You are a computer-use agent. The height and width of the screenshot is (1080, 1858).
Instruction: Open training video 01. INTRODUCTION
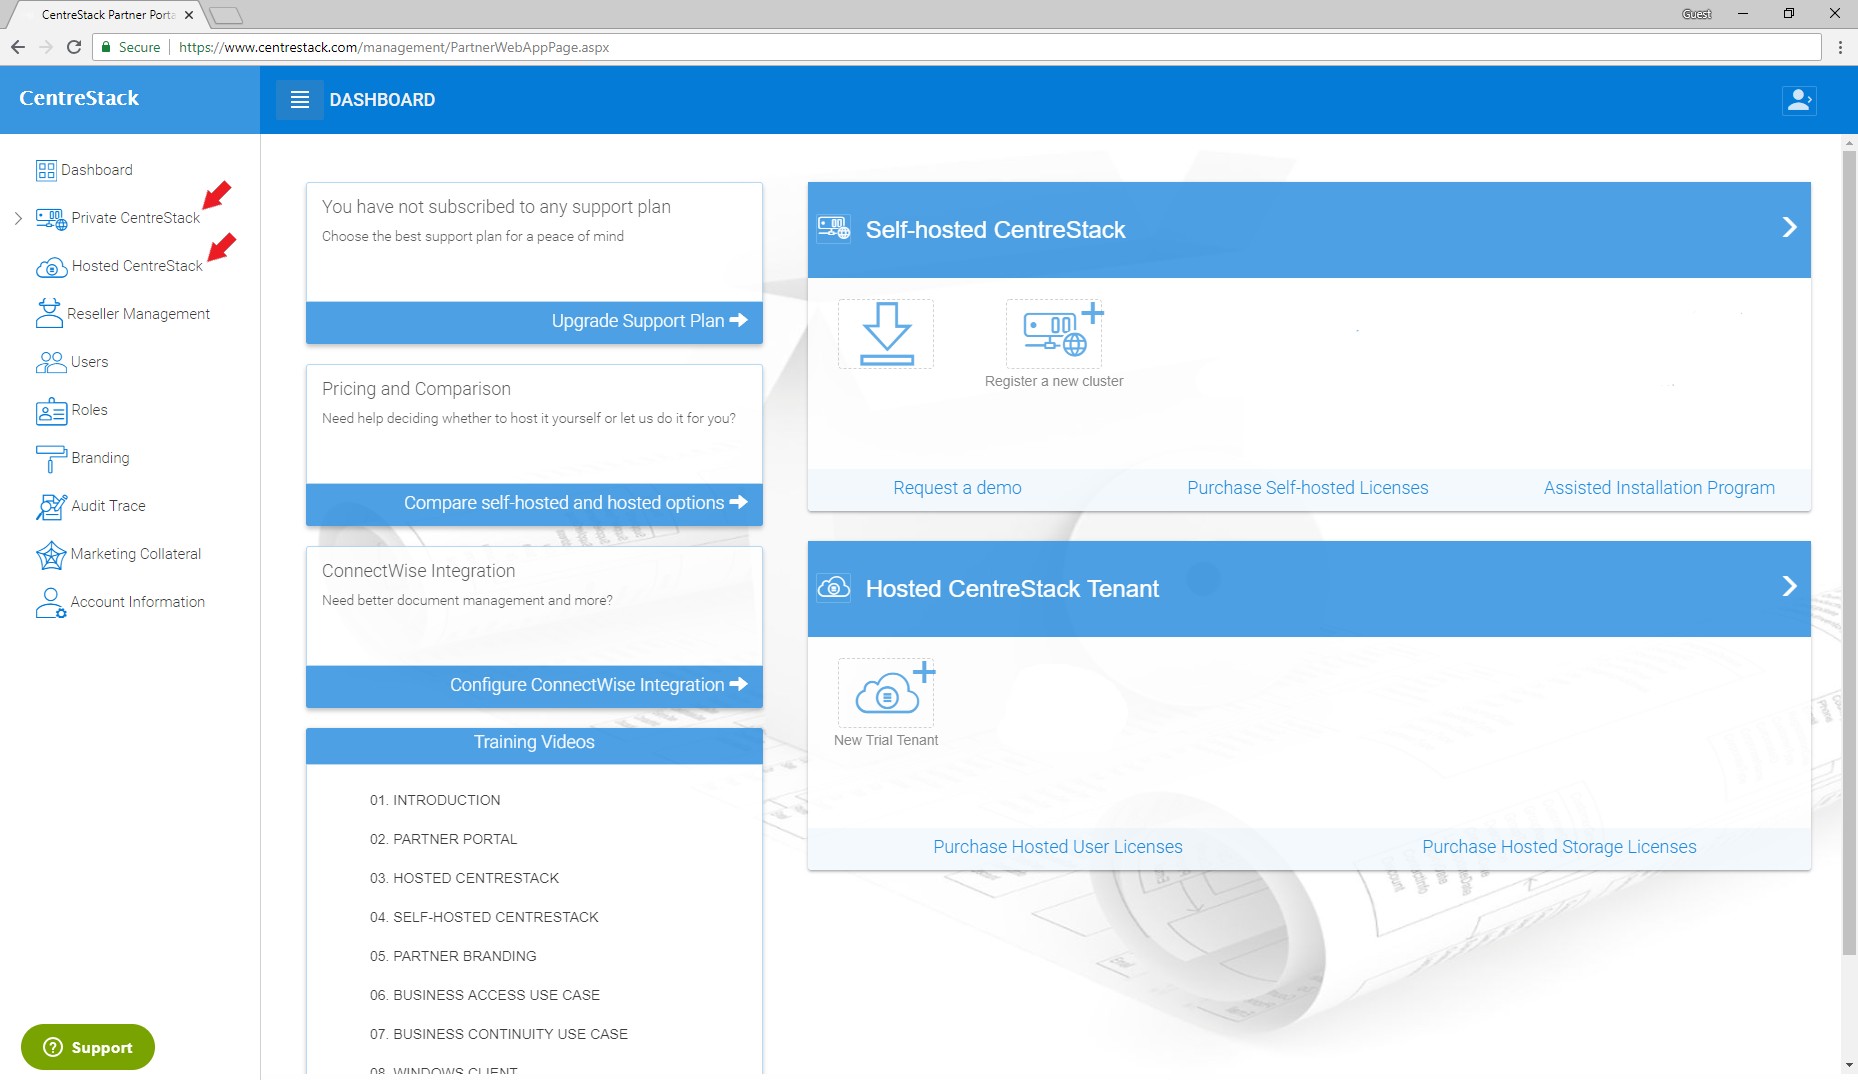(435, 800)
